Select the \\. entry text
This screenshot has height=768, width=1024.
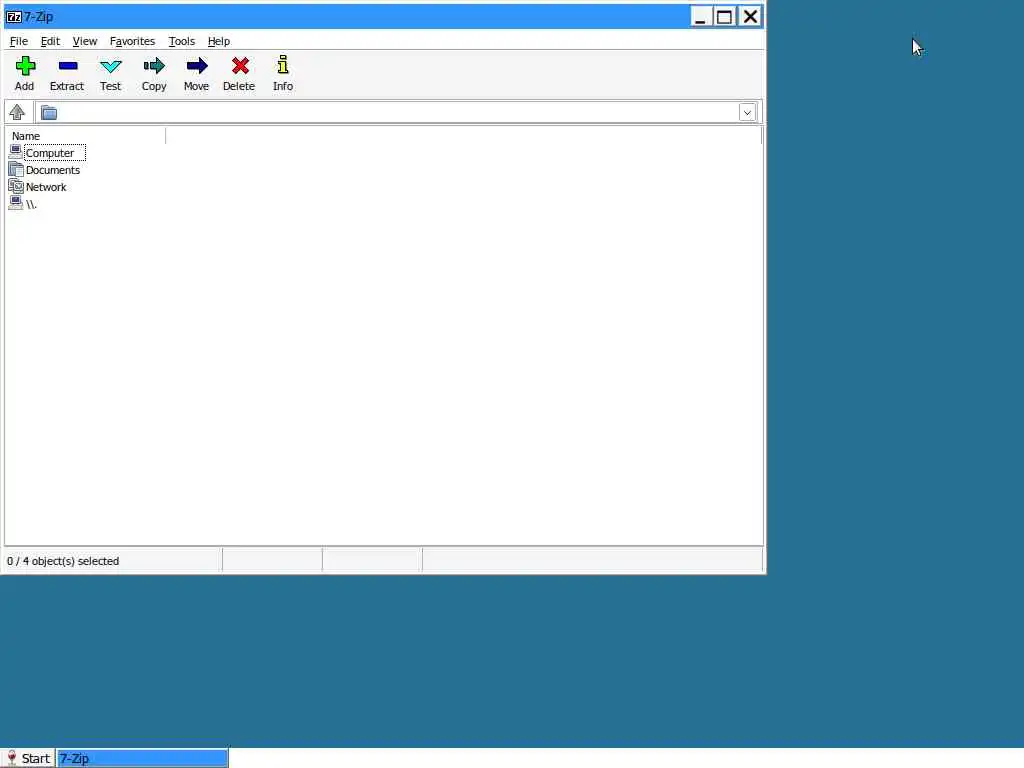coord(31,204)
